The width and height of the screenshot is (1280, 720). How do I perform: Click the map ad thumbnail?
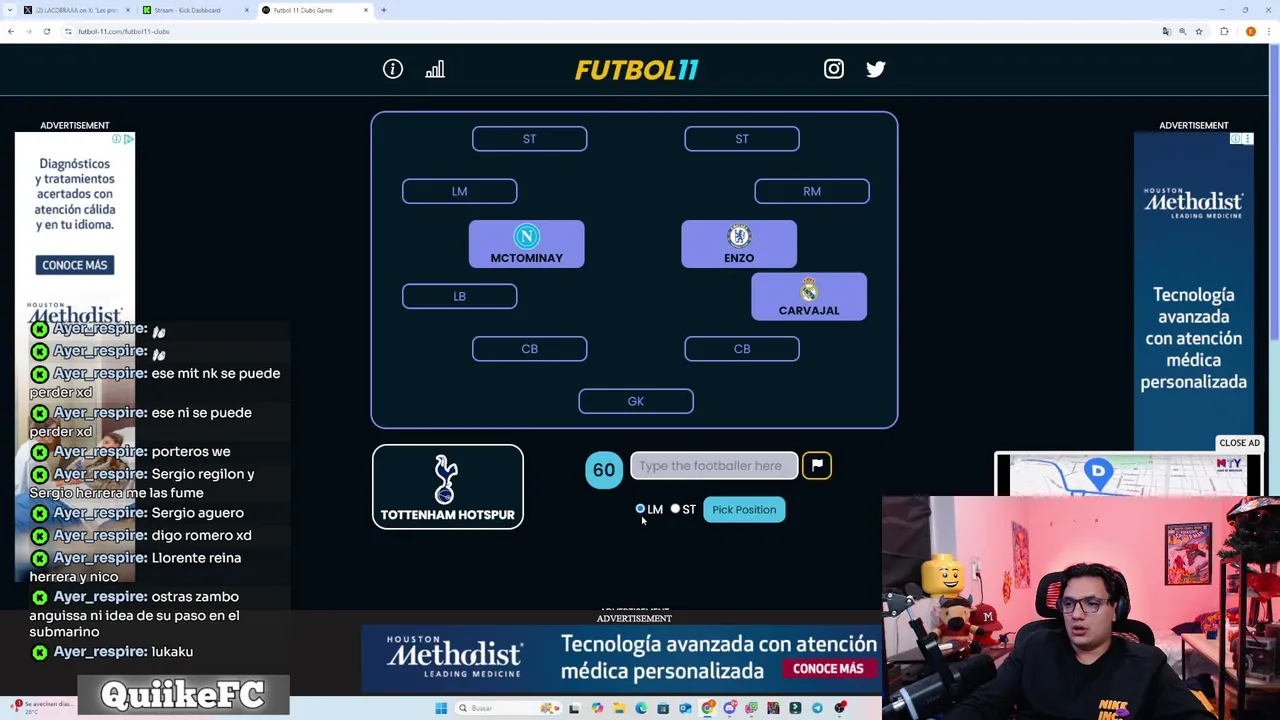(x=1128, y=475)
